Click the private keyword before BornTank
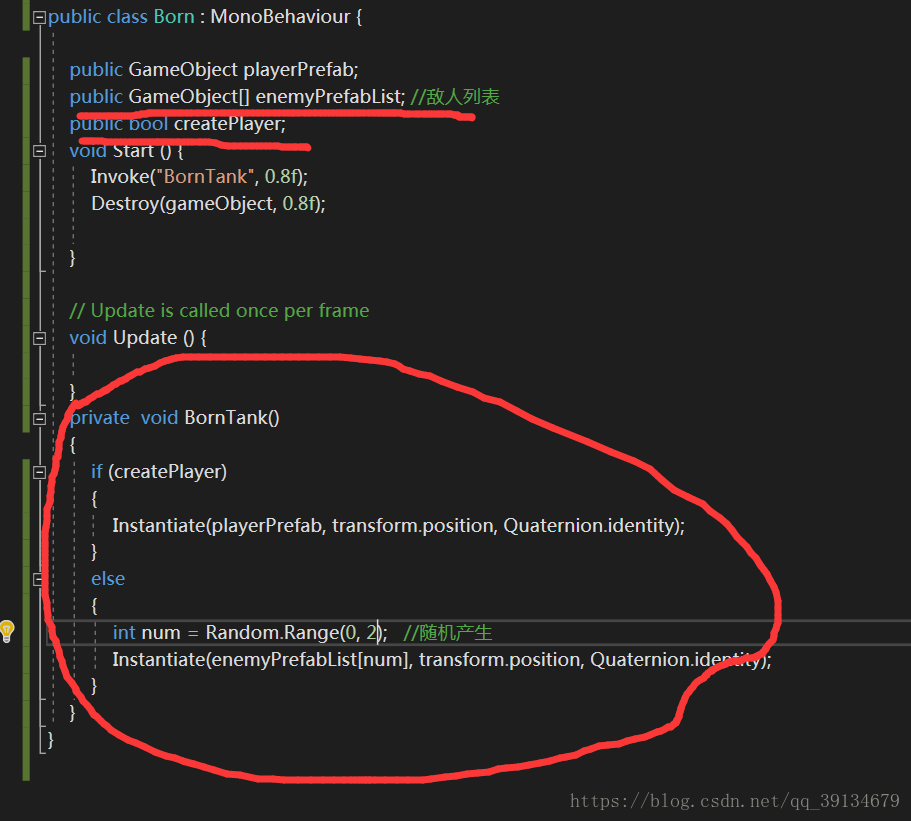This screenshot has height=821, width=911. click(x=99, y=418)
